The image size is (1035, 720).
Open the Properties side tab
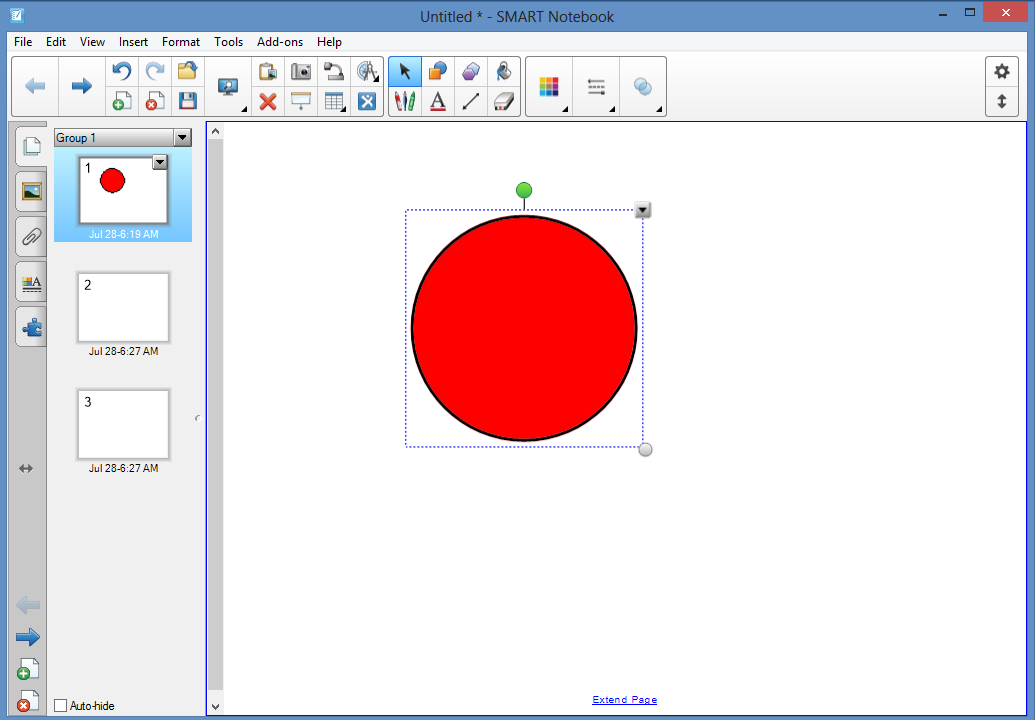(31, 282)
